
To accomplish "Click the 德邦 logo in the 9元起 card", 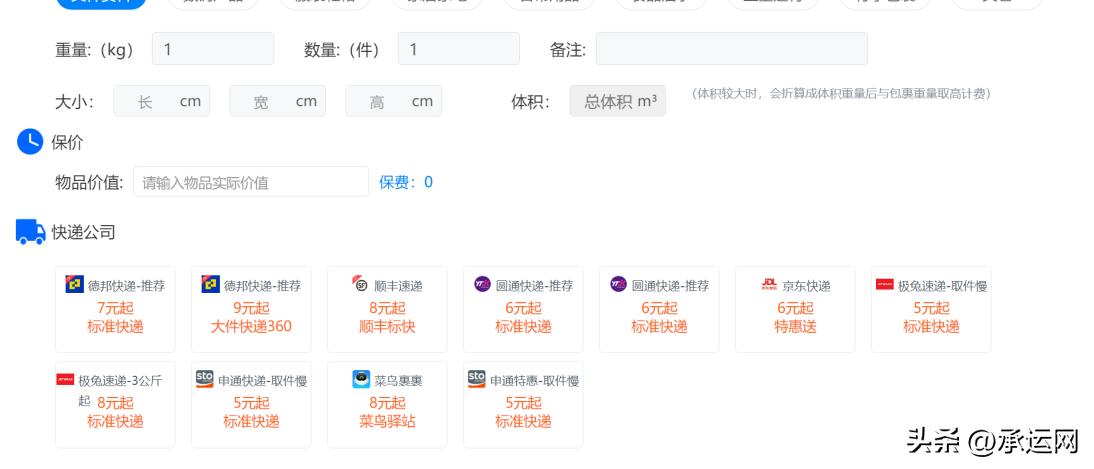I will (211, 284).
